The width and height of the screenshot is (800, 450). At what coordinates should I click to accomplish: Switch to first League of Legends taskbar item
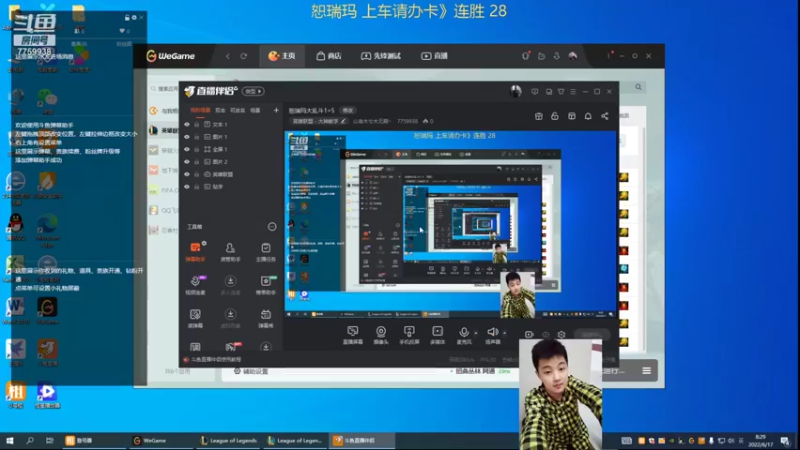[x=228, y=440]
